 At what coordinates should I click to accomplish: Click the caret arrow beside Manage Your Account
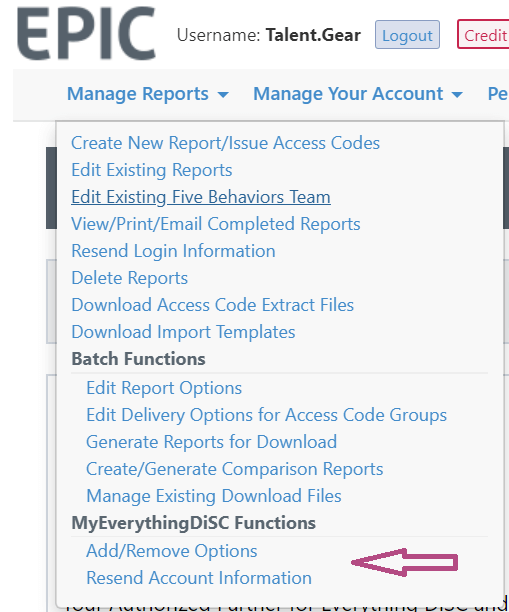click(x=457, y=95)
